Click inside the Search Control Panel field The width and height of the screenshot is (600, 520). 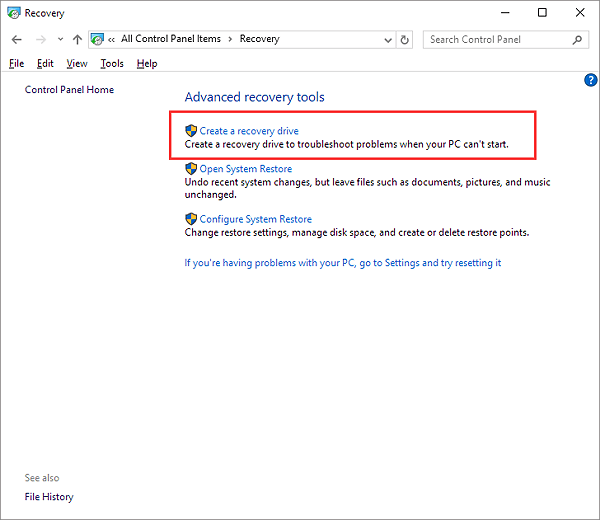click(495, 40)
